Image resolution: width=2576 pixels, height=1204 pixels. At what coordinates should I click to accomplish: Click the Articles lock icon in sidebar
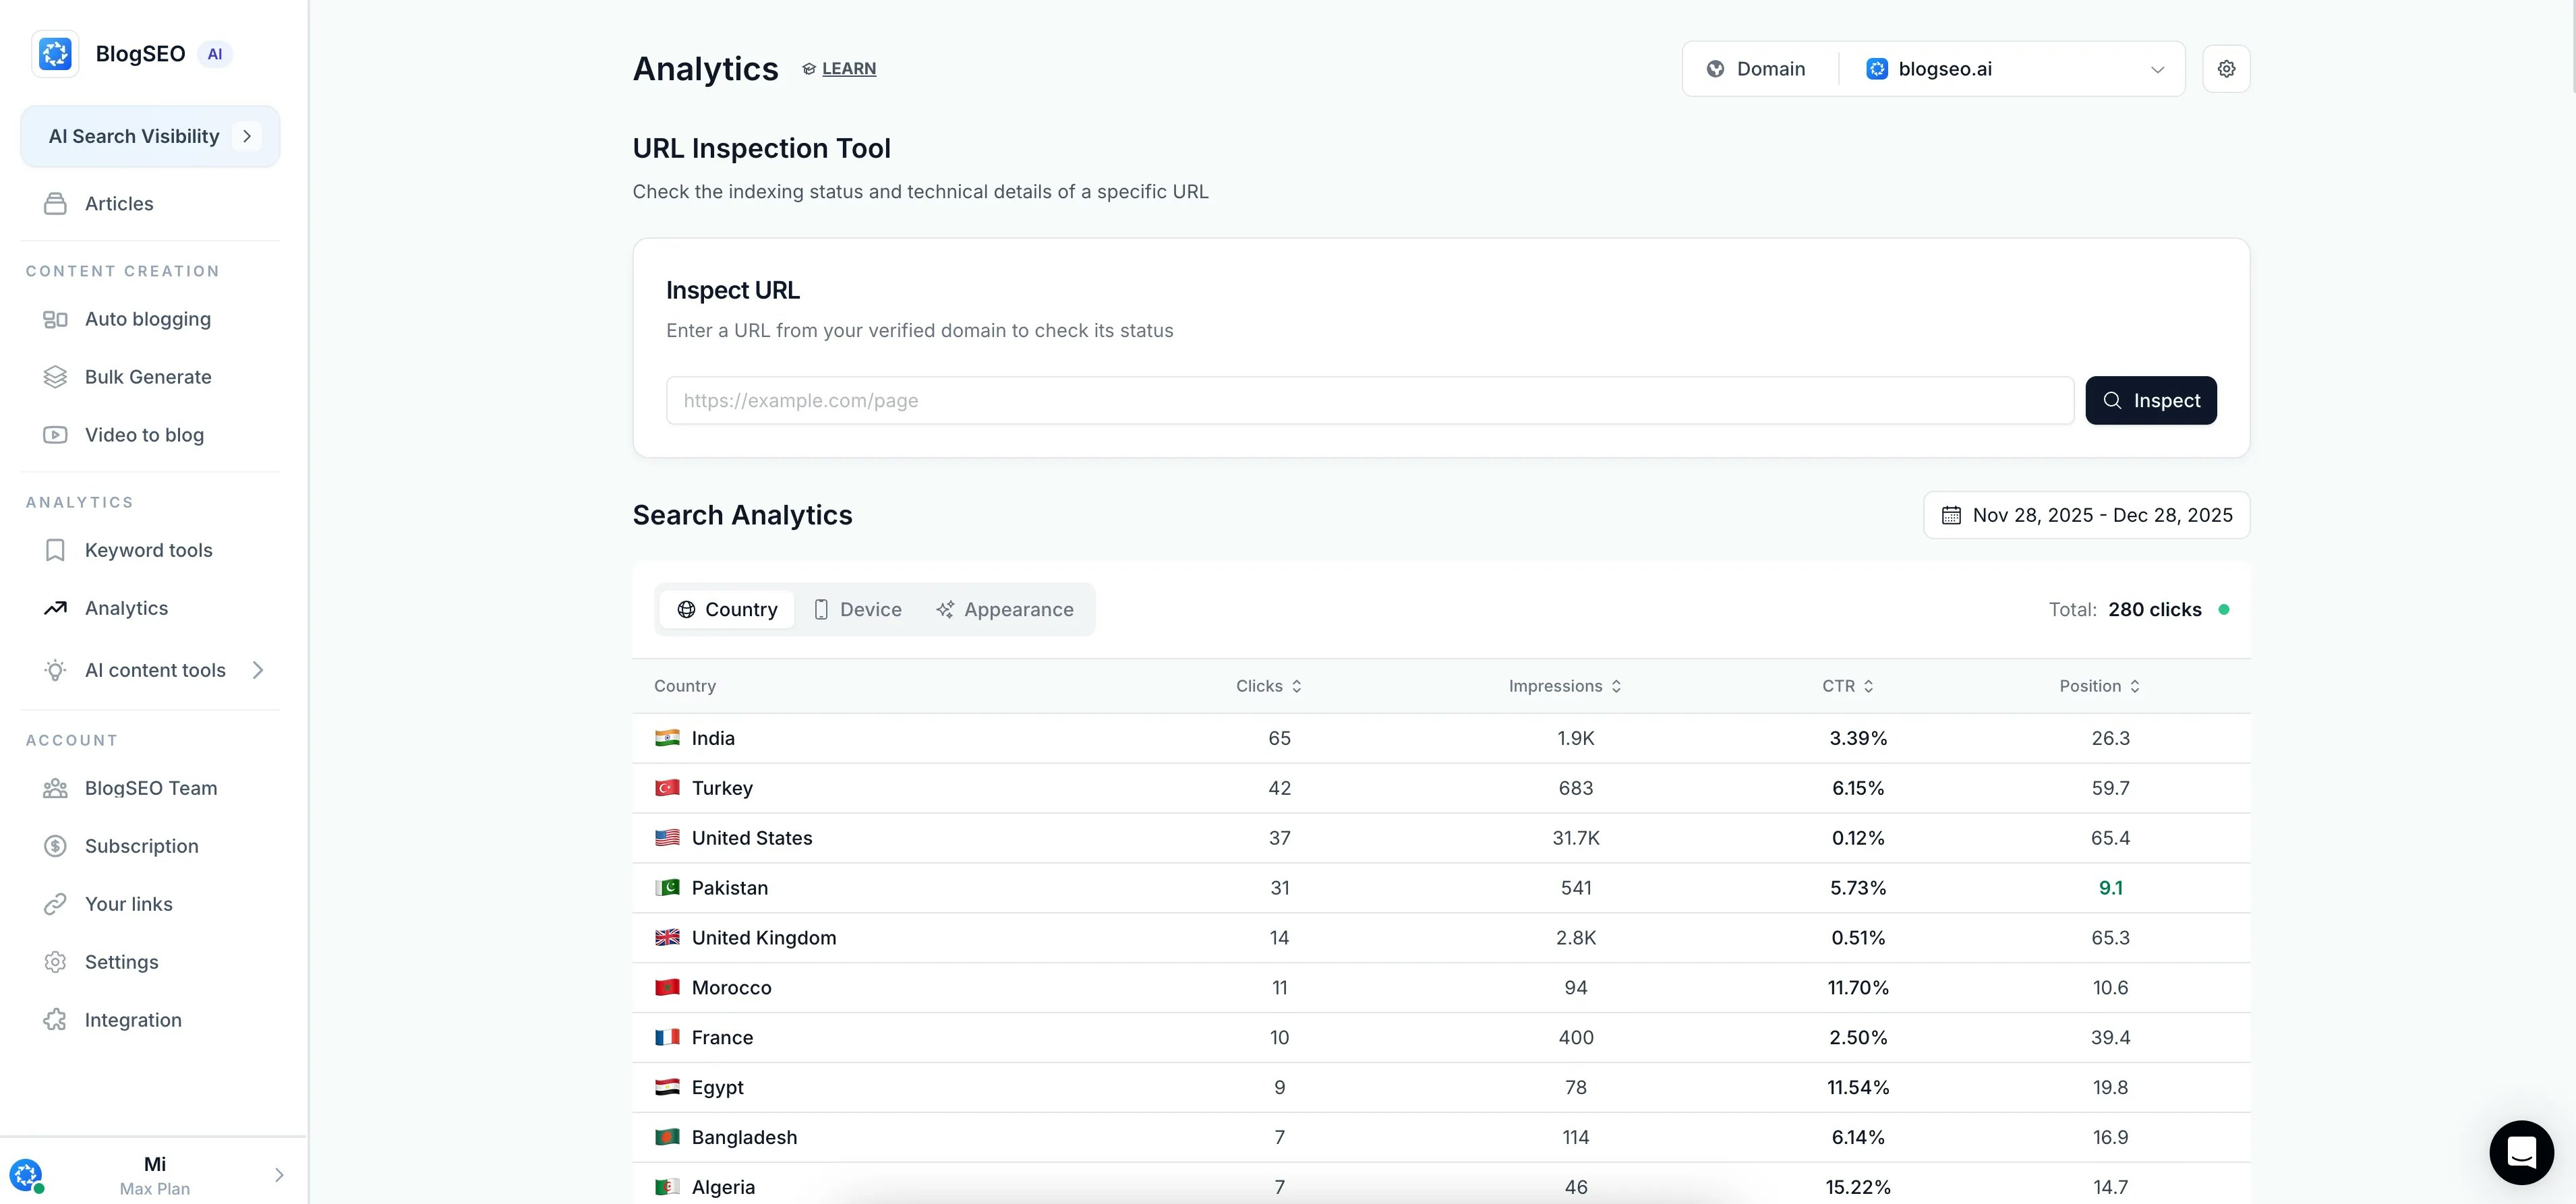coord(55,203)
